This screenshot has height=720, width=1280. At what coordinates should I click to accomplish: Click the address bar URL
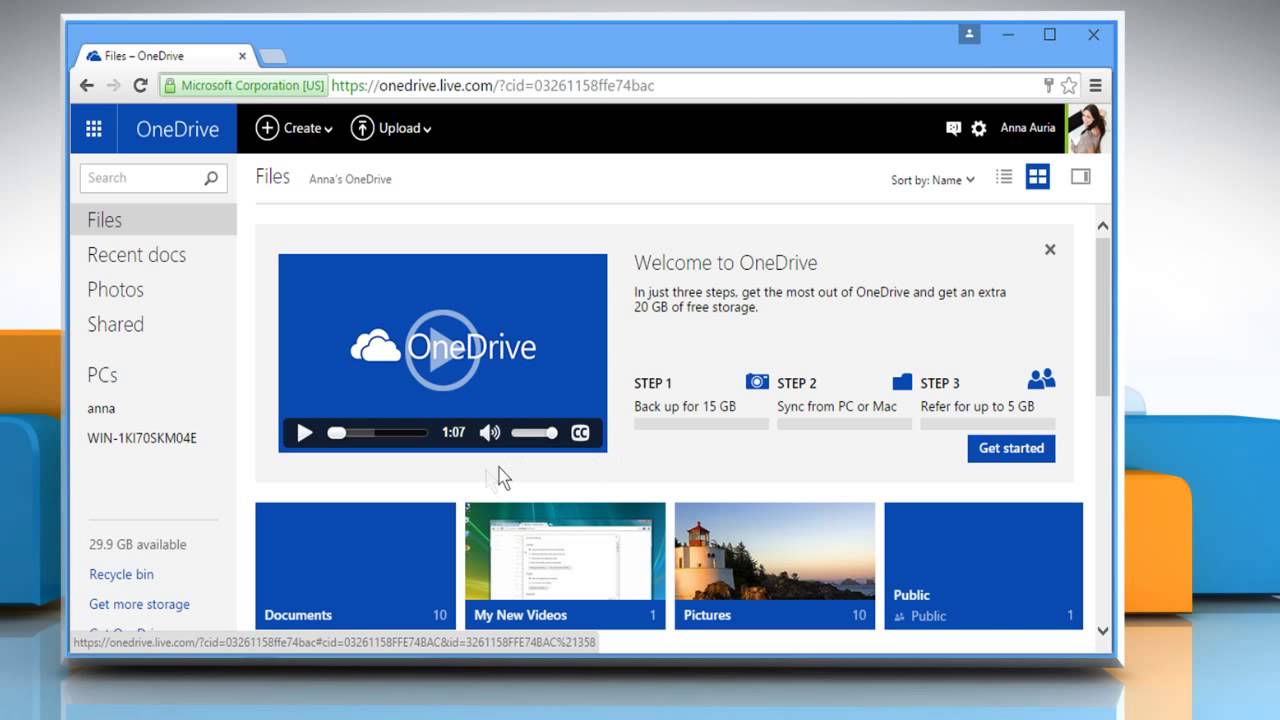tap(493, 86)
